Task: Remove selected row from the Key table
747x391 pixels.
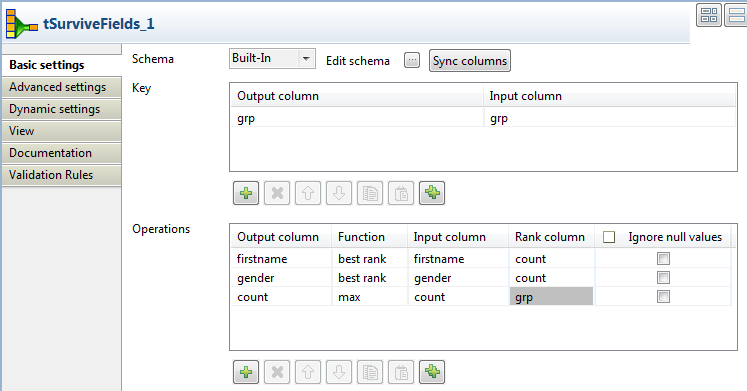Action: pos(277,193)
